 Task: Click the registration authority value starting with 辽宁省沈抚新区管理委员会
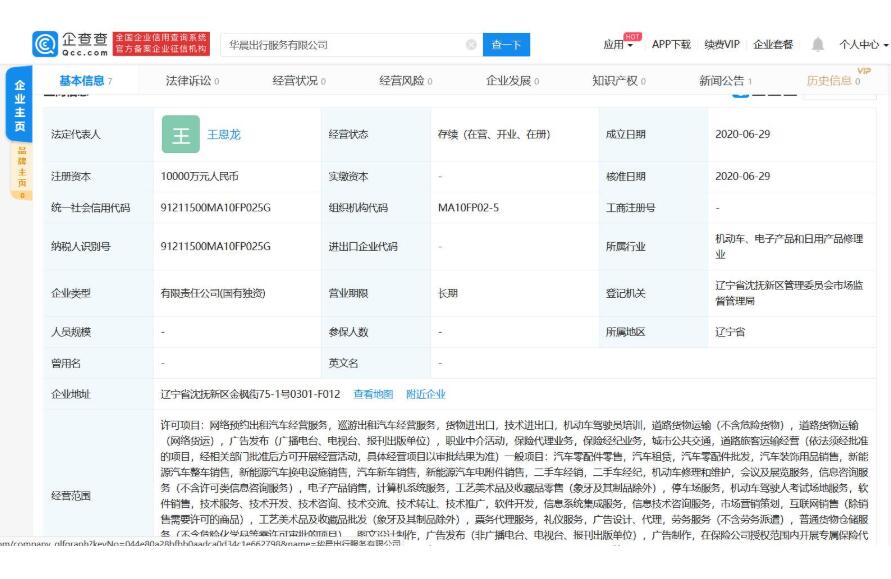pos(789,293)
